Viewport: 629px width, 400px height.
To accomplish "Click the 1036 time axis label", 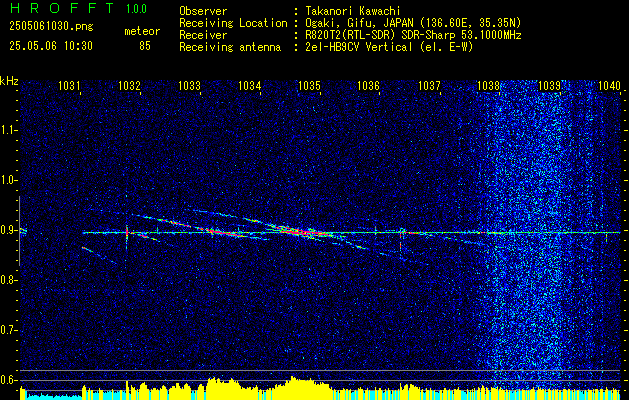I will tap(368, 85).
